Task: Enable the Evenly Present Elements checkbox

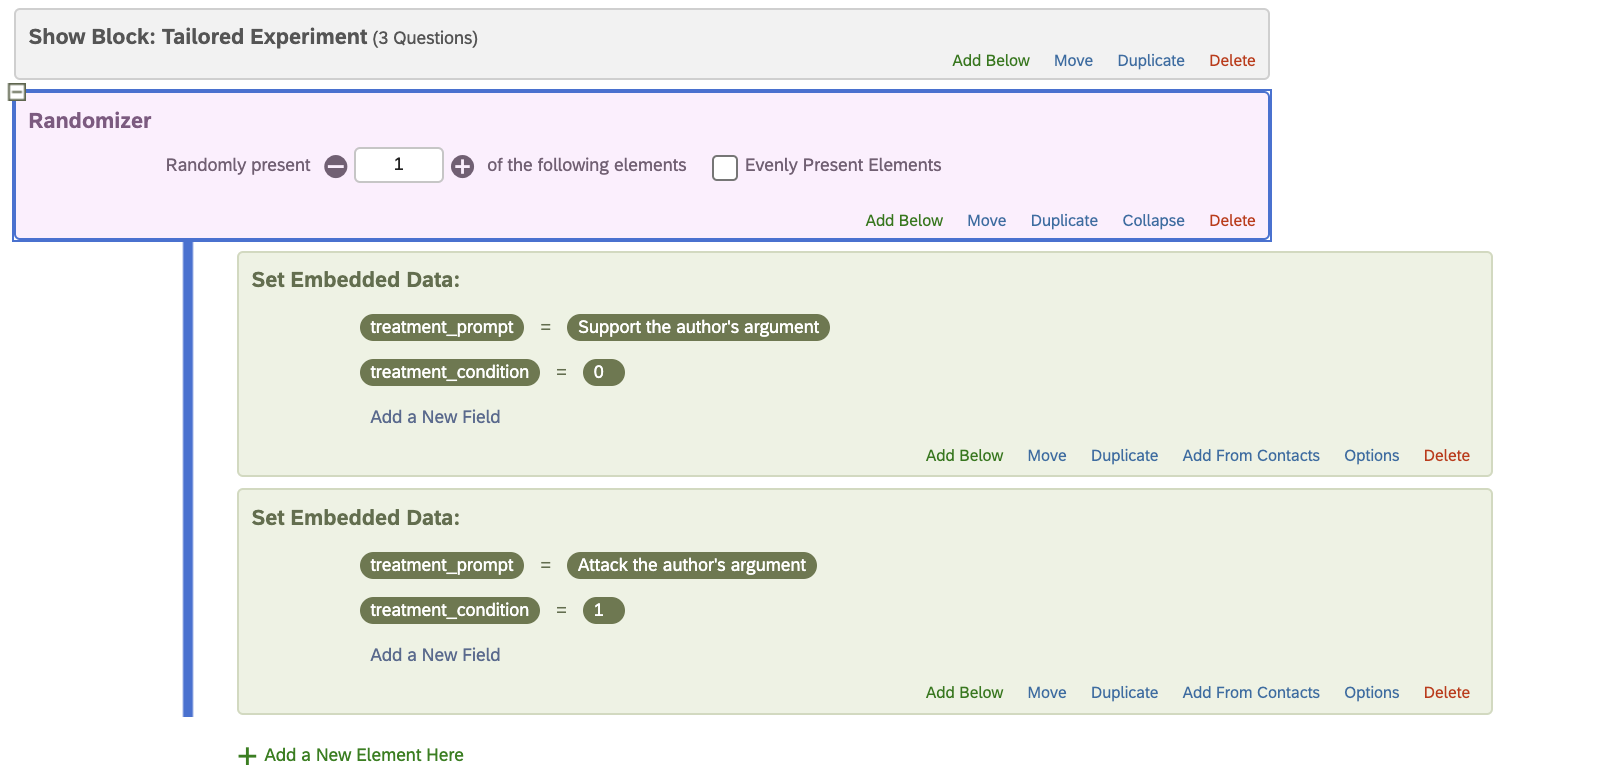Action: coord(725,167)
